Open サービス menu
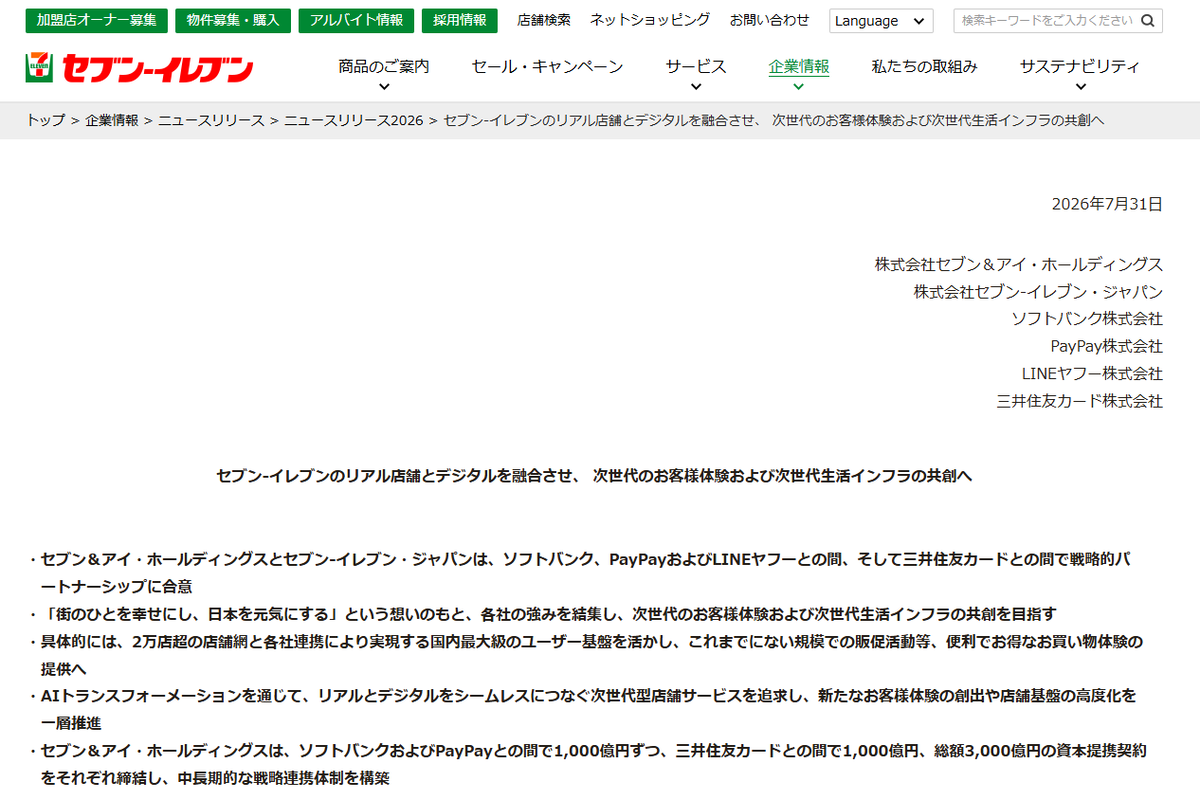This screenshot has width=1200, height=800. coord(696,67)
